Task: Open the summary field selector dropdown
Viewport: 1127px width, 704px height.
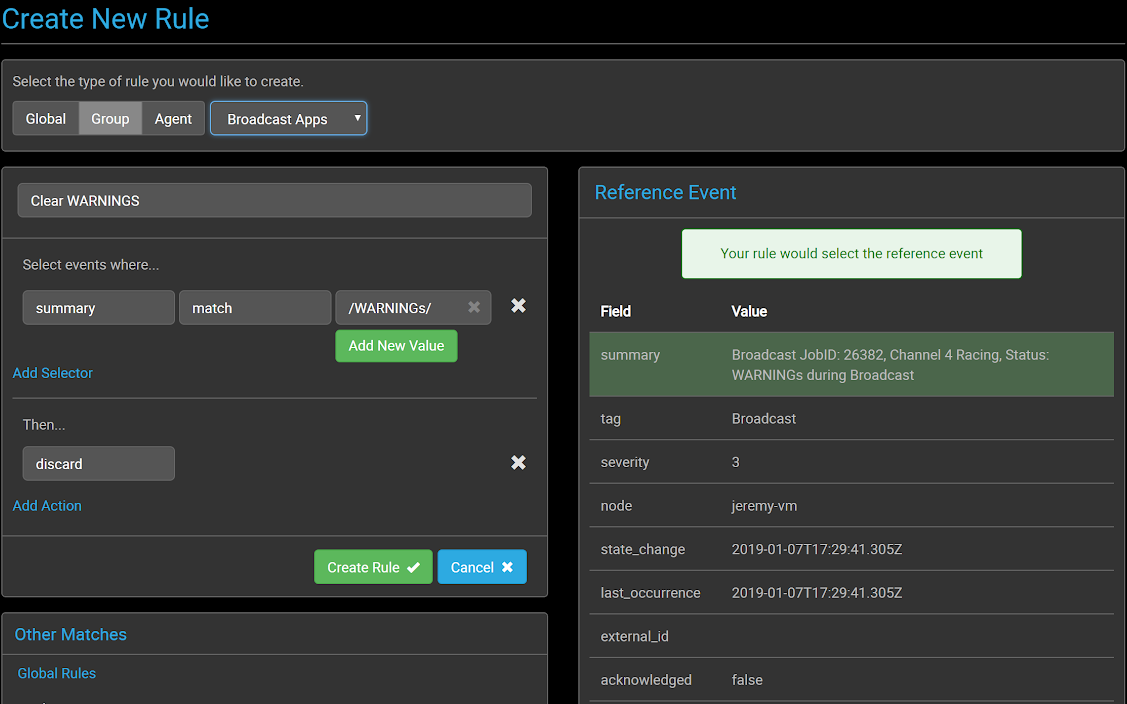Action: 98,308
